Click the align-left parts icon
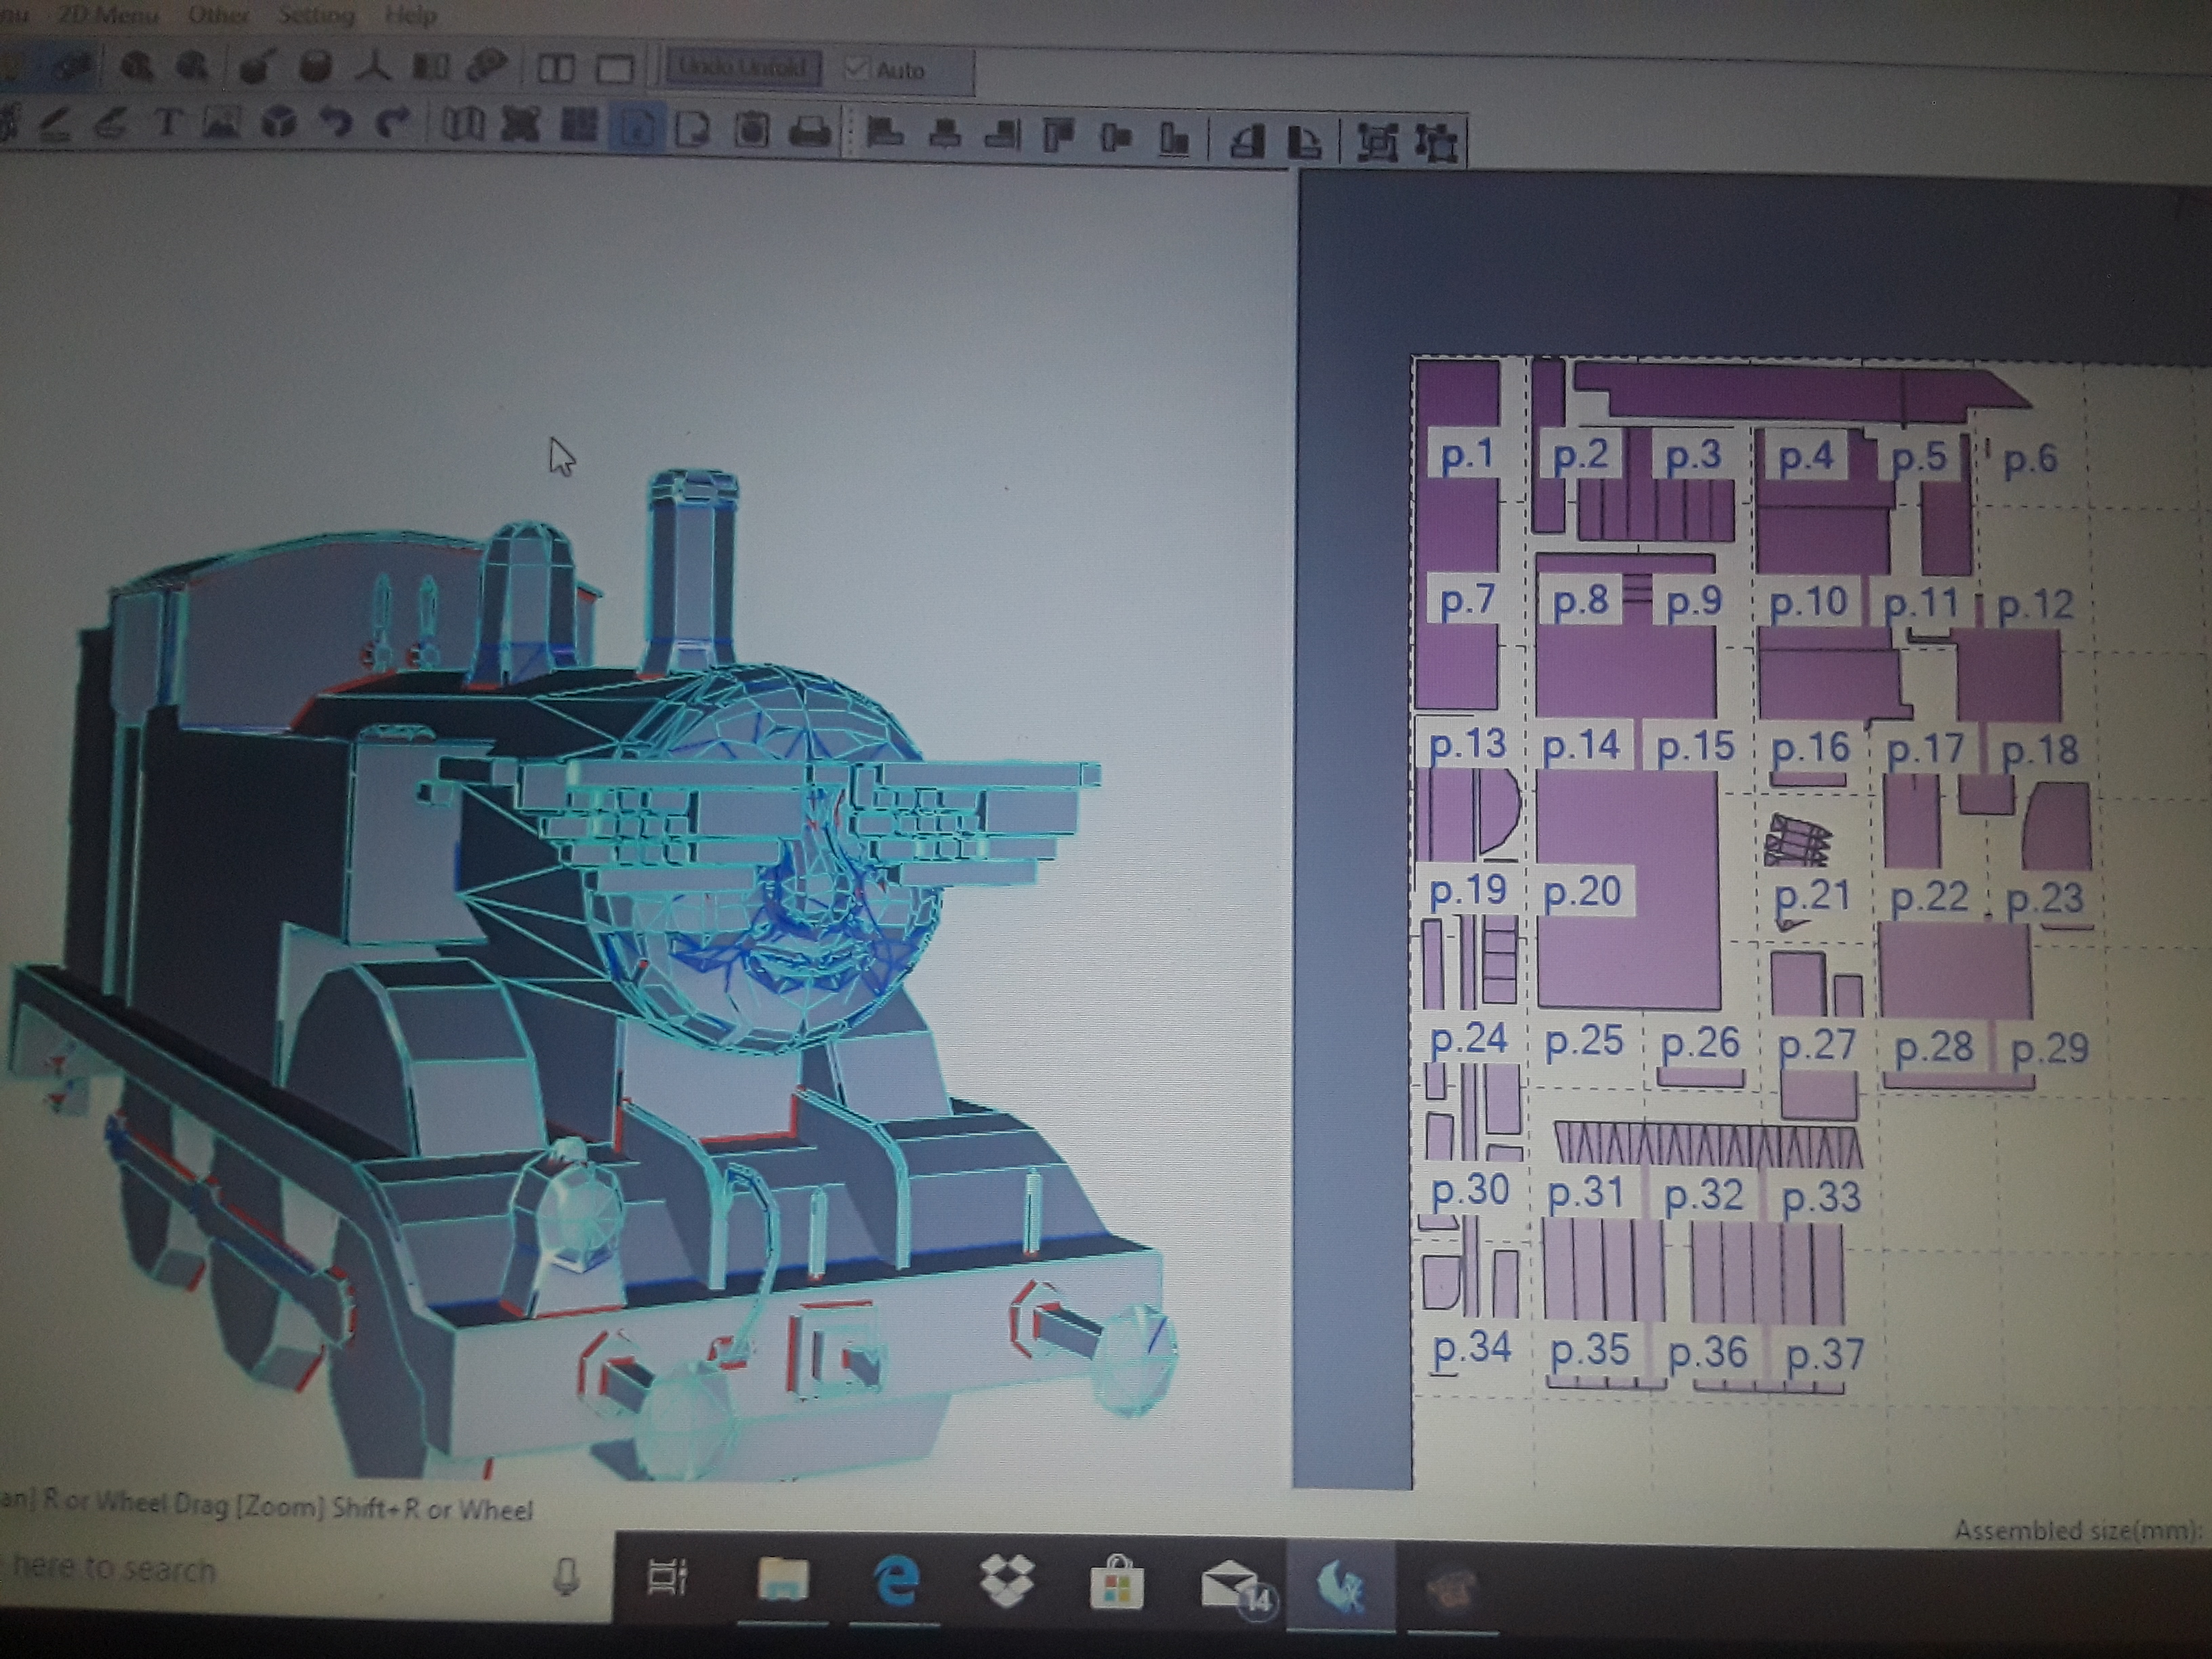The image size is (2212, 1659). (x=884, y=133)
